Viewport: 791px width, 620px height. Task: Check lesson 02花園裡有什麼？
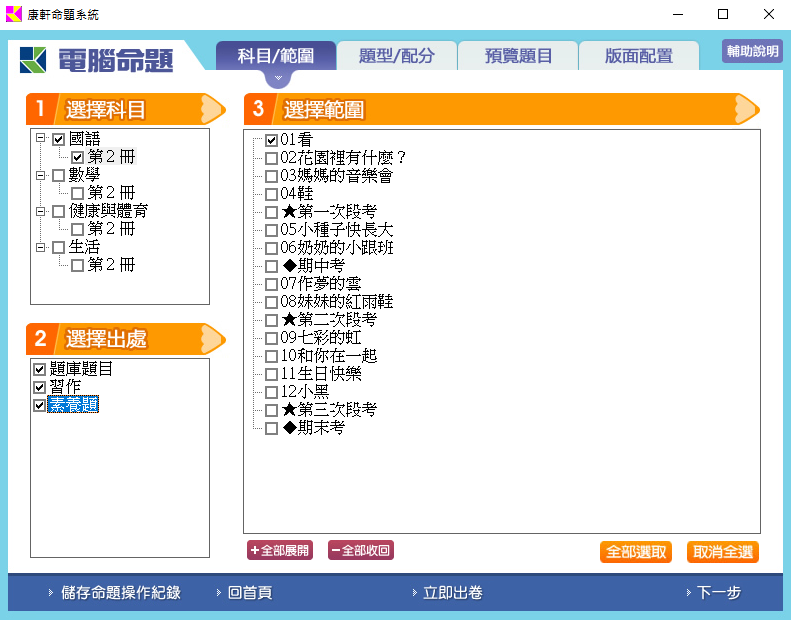point(271,158)
